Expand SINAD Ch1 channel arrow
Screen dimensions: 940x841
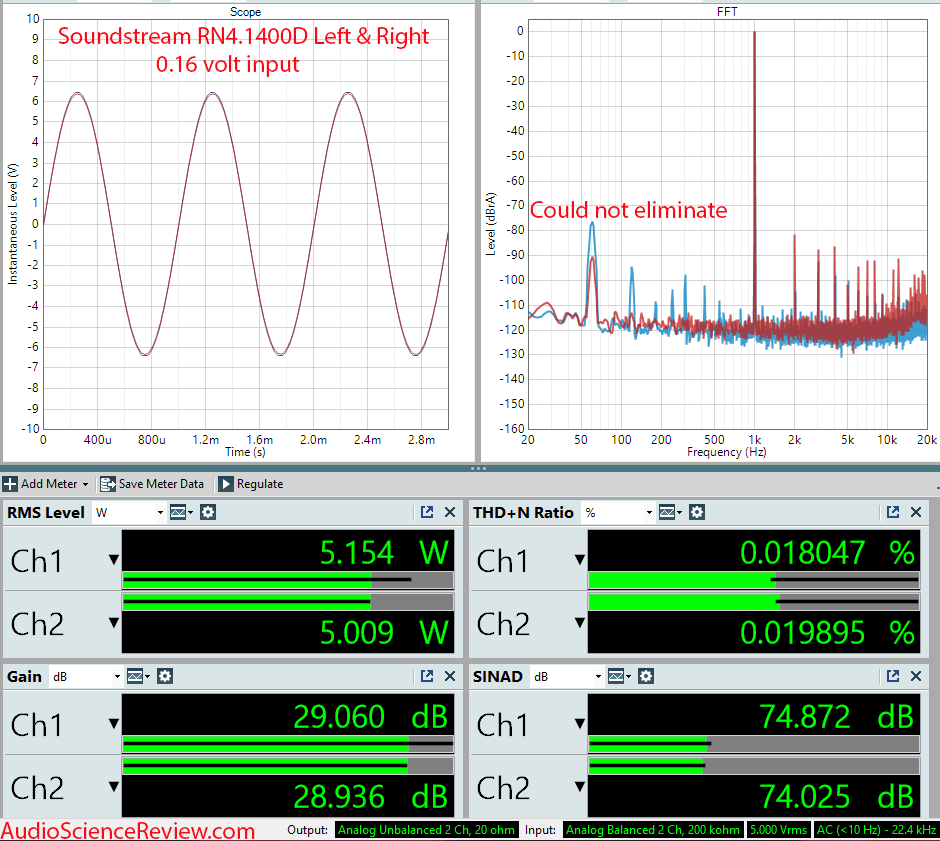[580, 724]
